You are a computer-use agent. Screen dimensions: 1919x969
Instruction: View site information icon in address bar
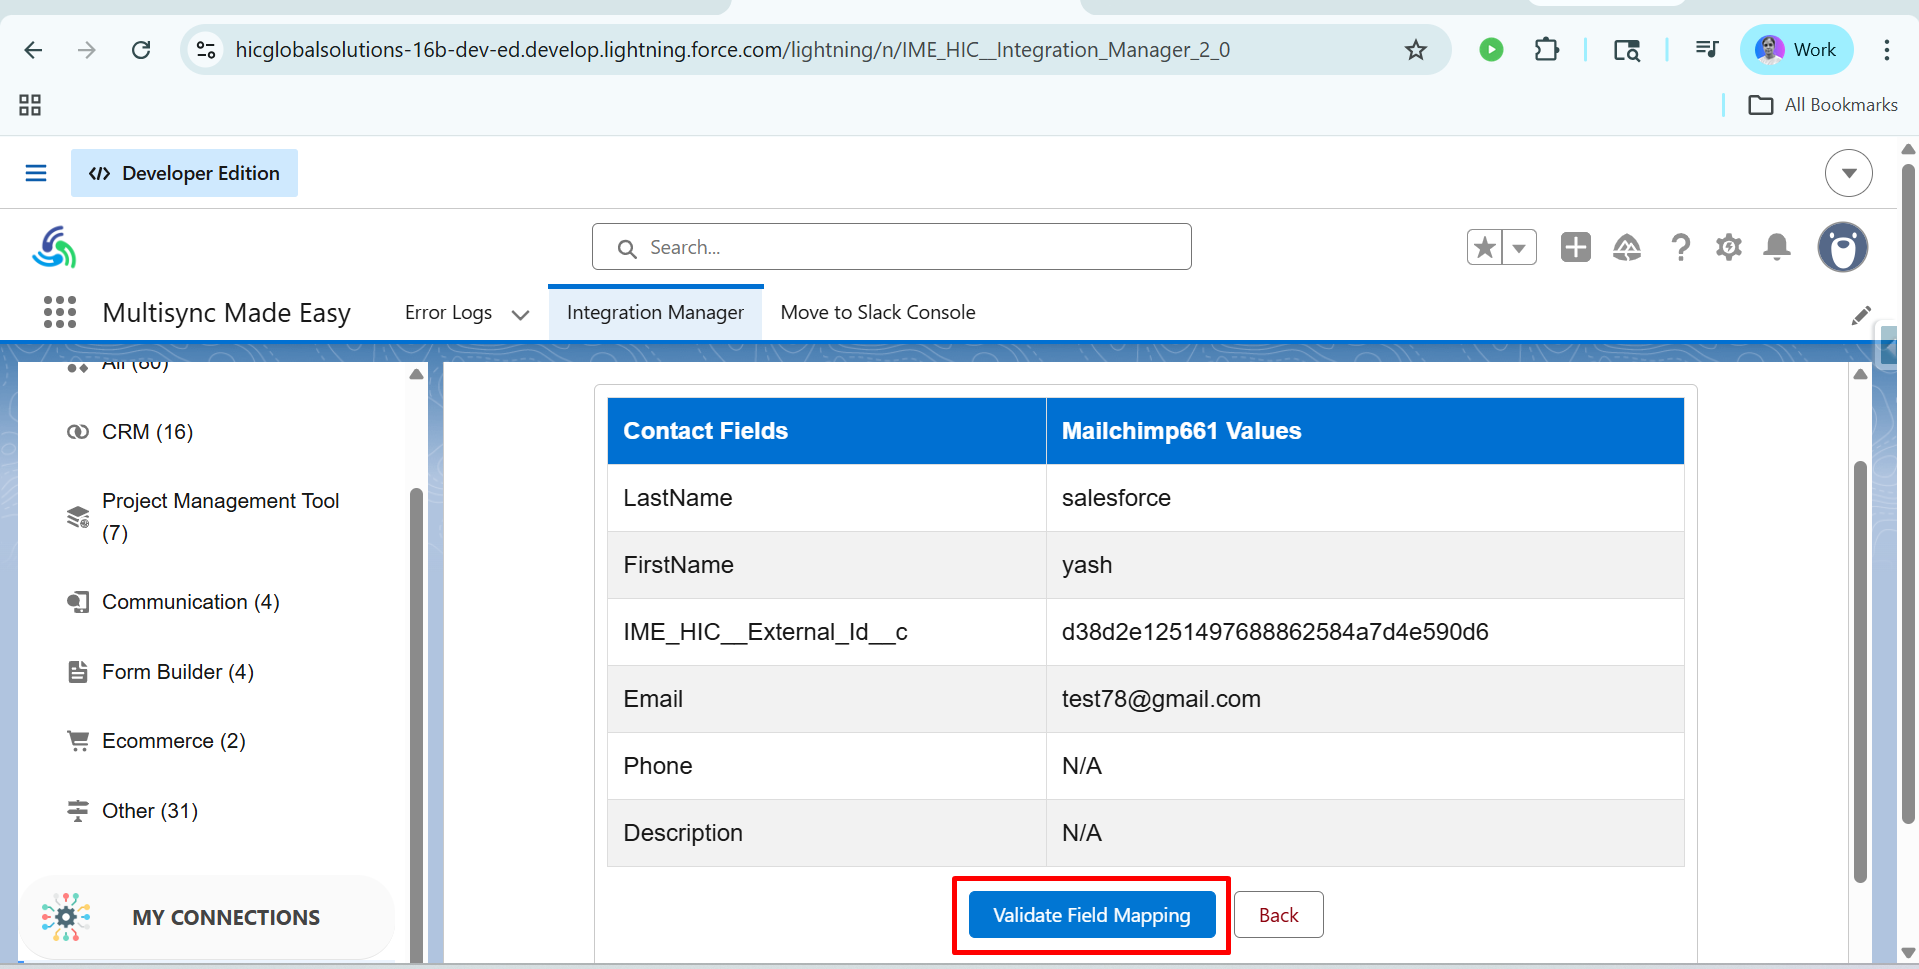pos(206,50)
